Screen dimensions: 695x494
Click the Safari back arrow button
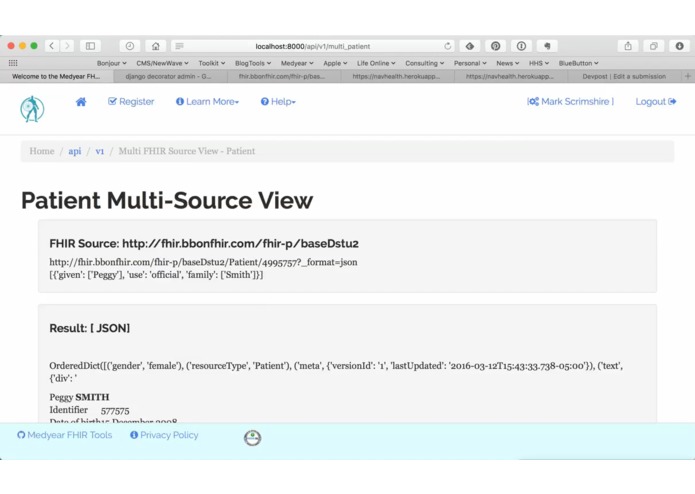point(52,46)
